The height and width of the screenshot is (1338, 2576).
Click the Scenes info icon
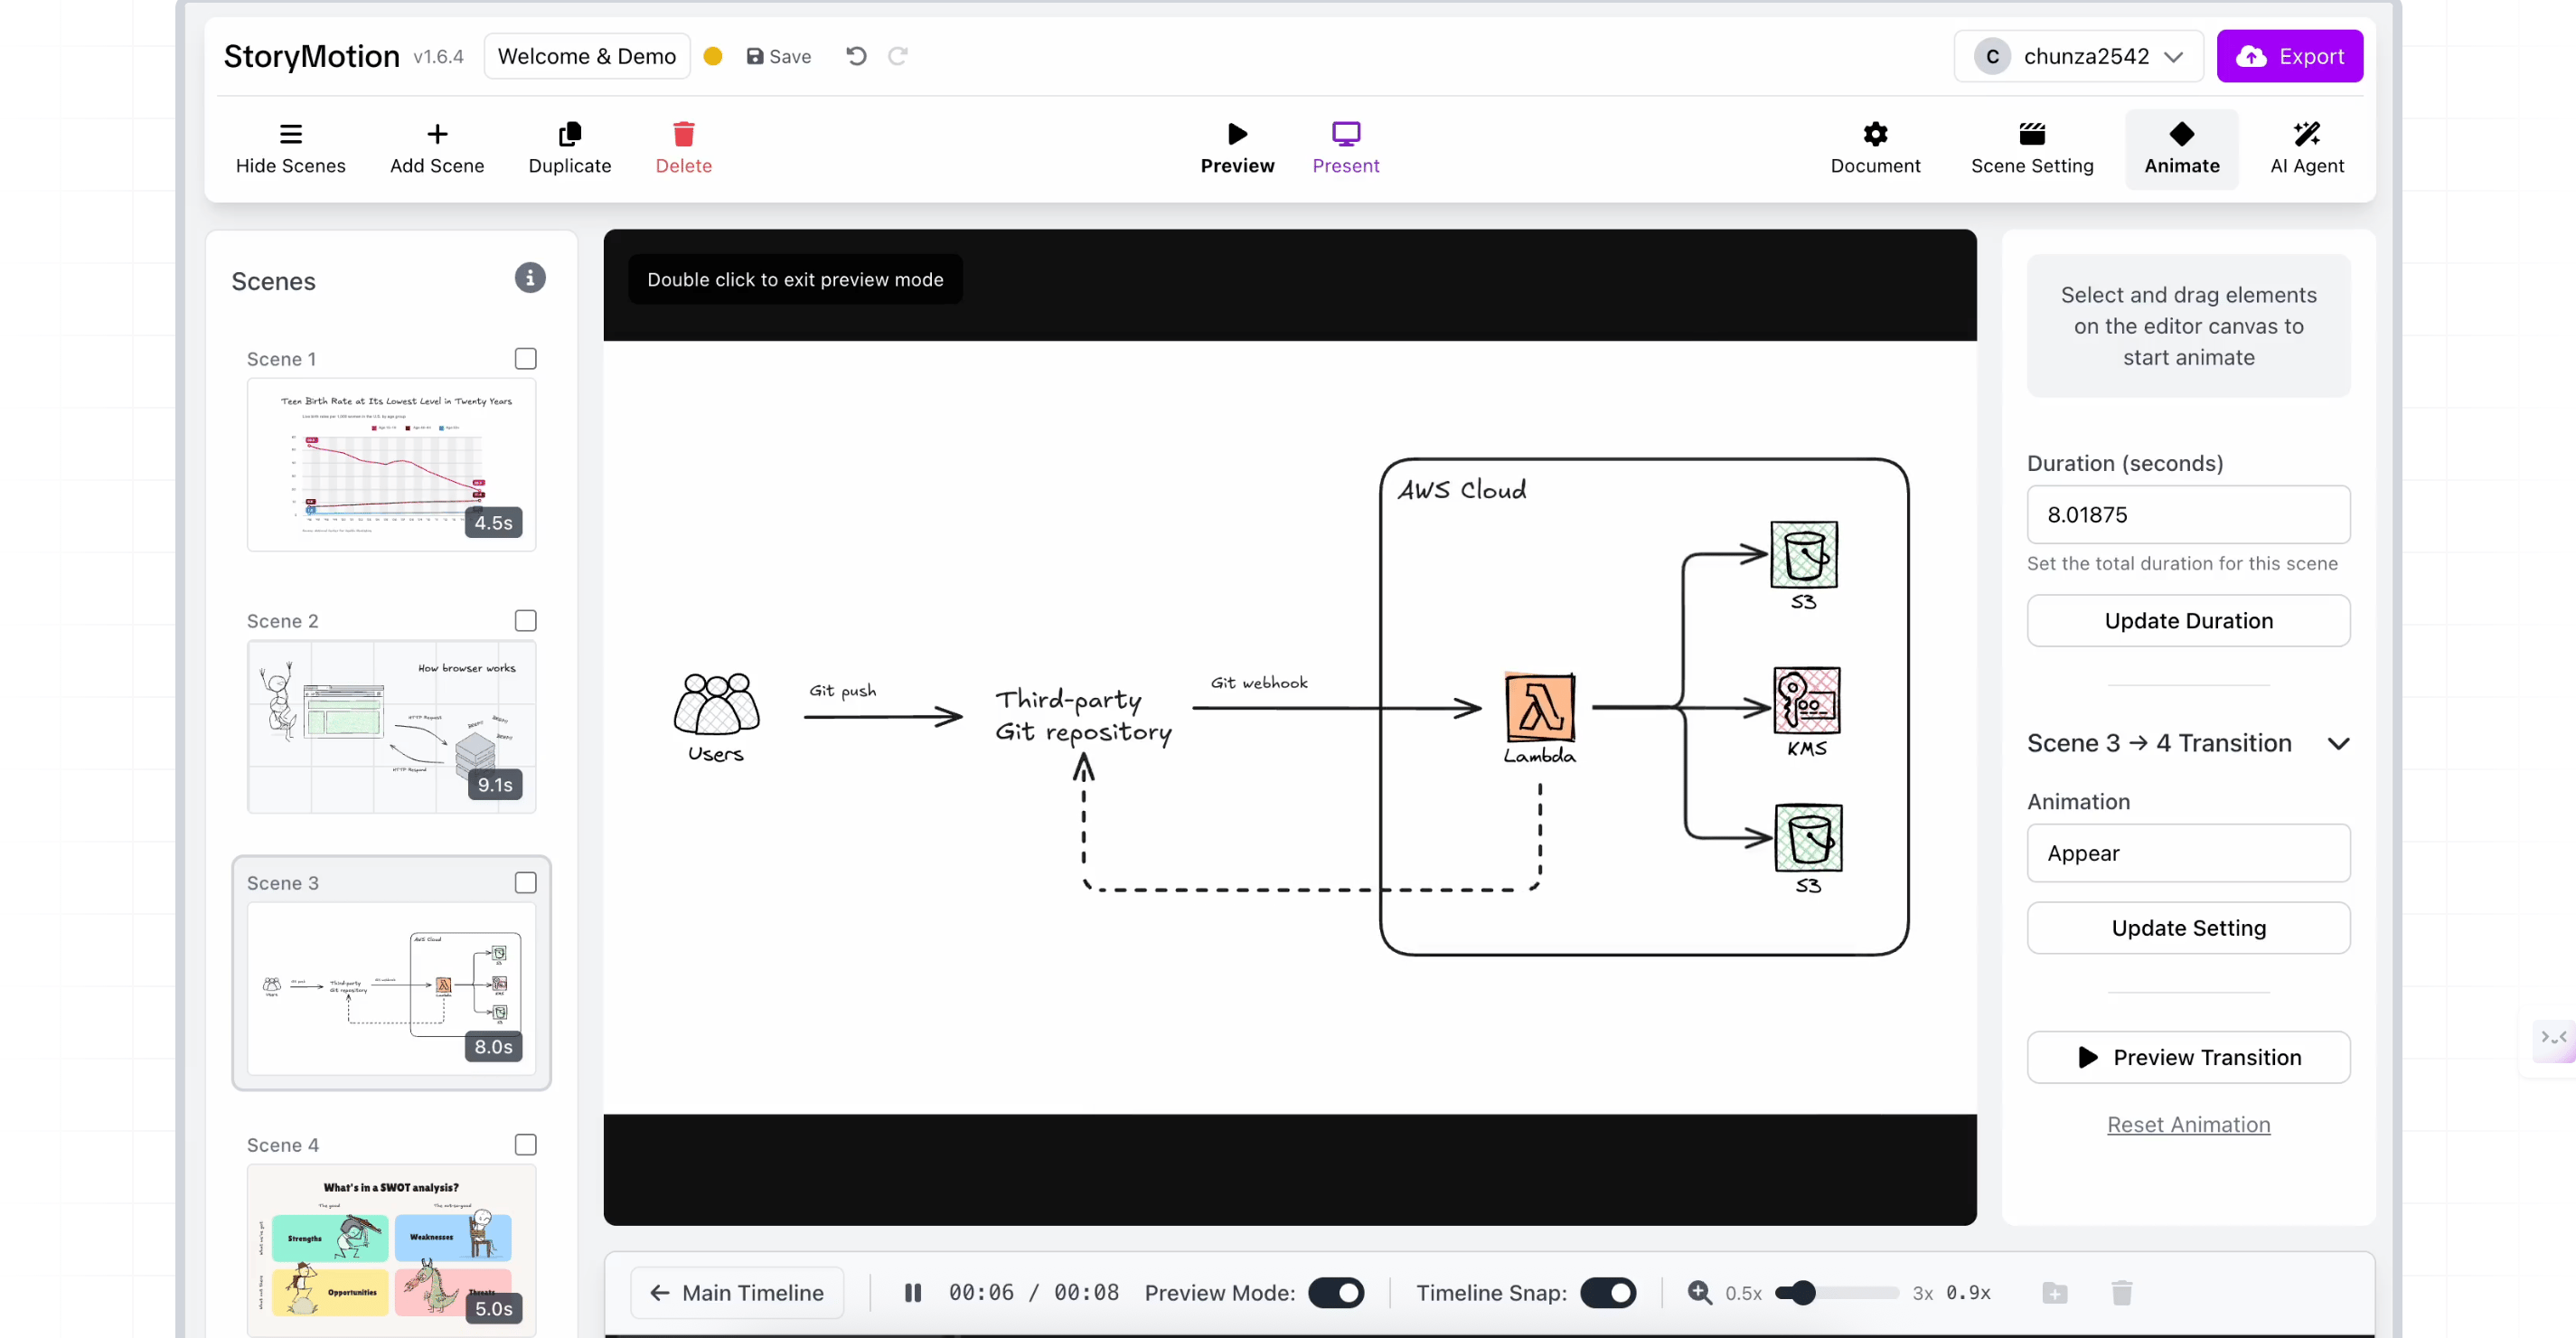point(530,278)
